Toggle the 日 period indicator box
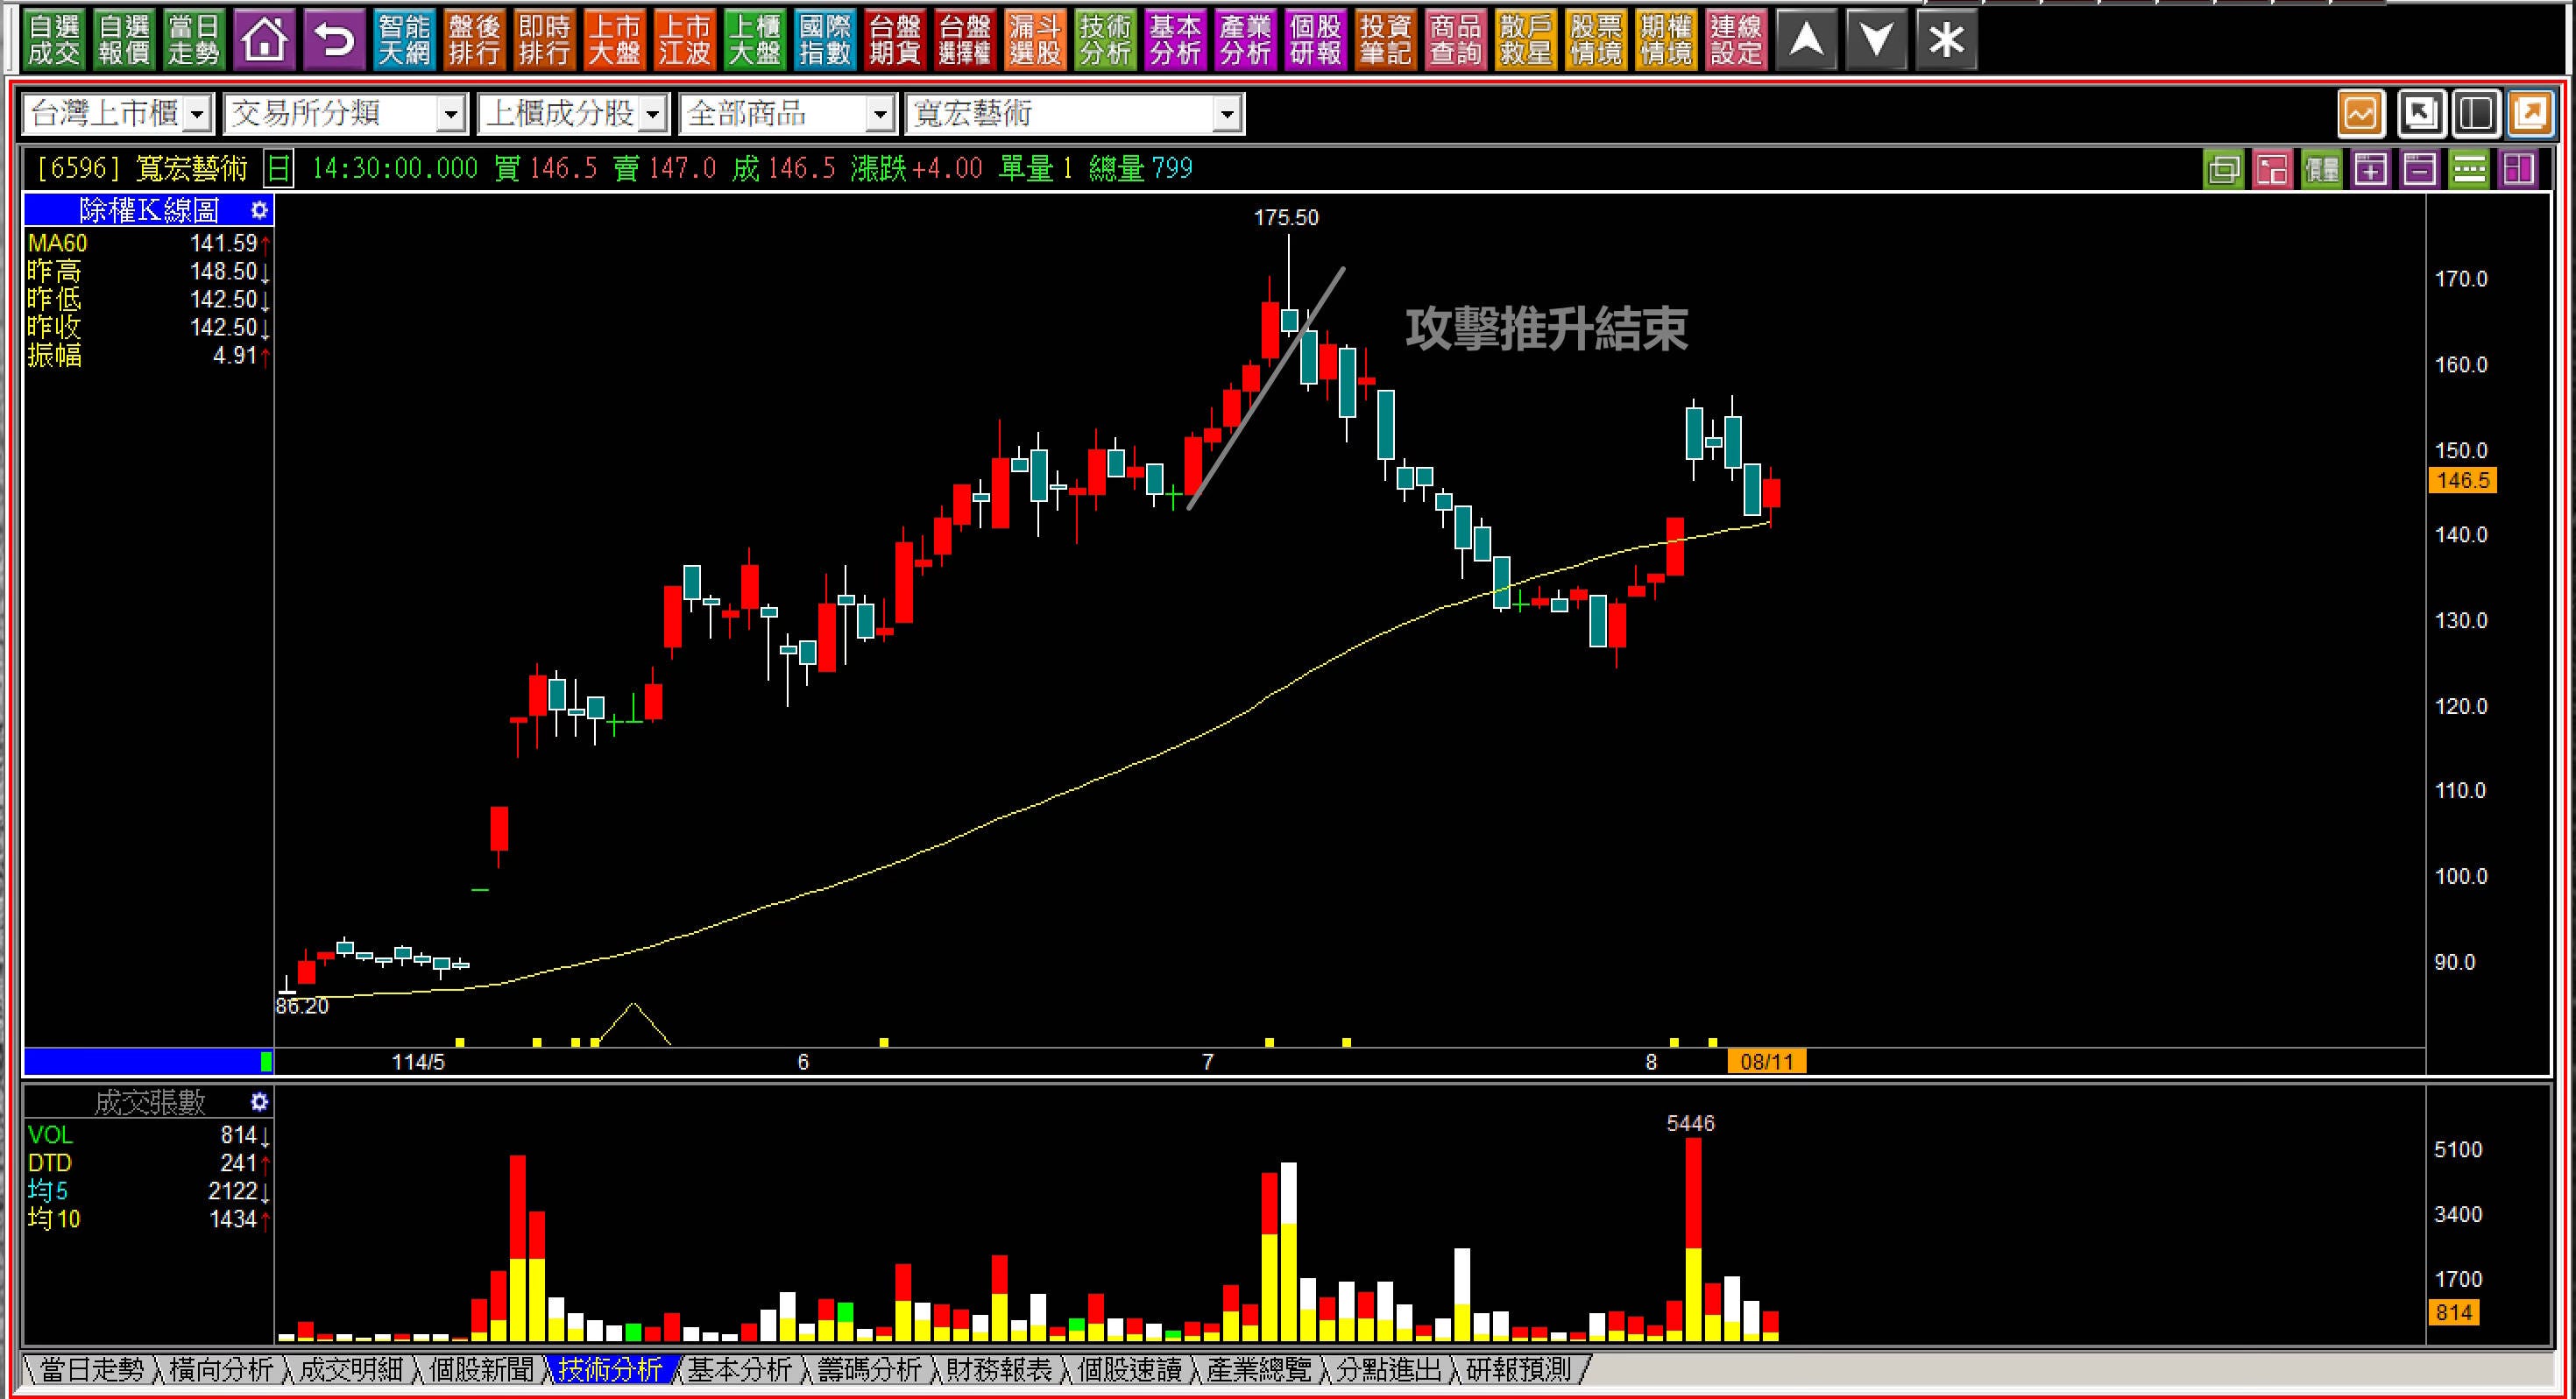 coord(279,168)
